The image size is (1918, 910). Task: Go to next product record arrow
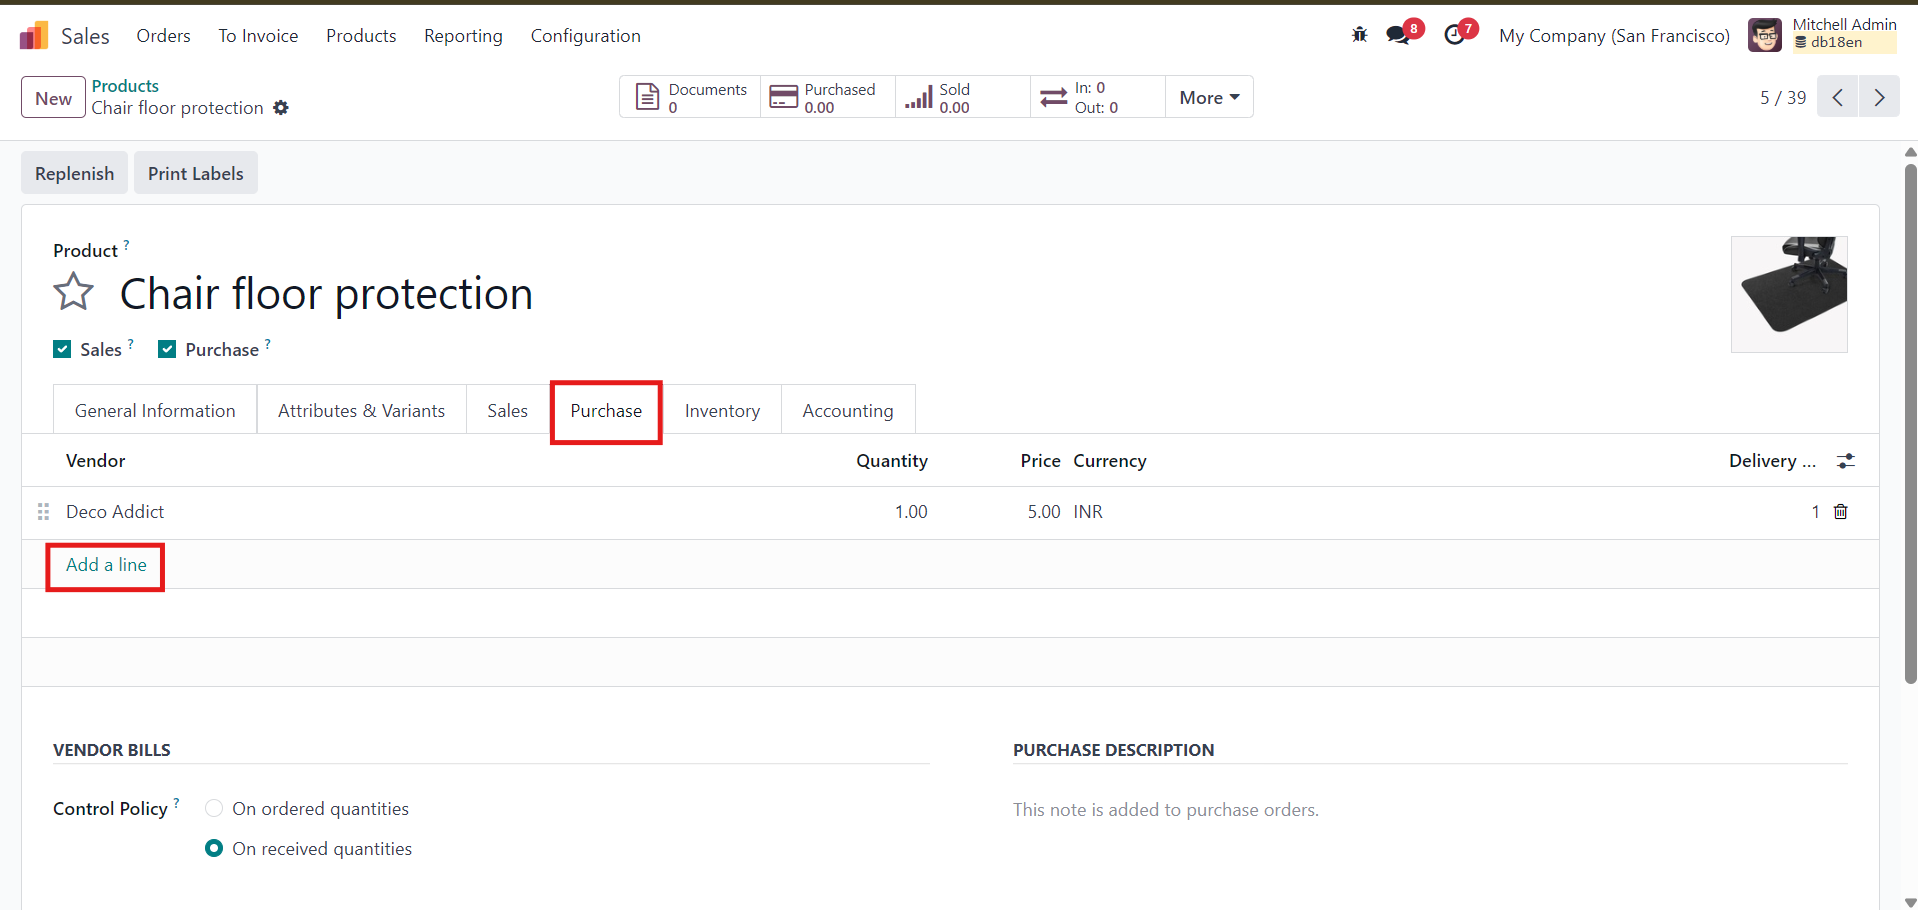coord(1879,98)
